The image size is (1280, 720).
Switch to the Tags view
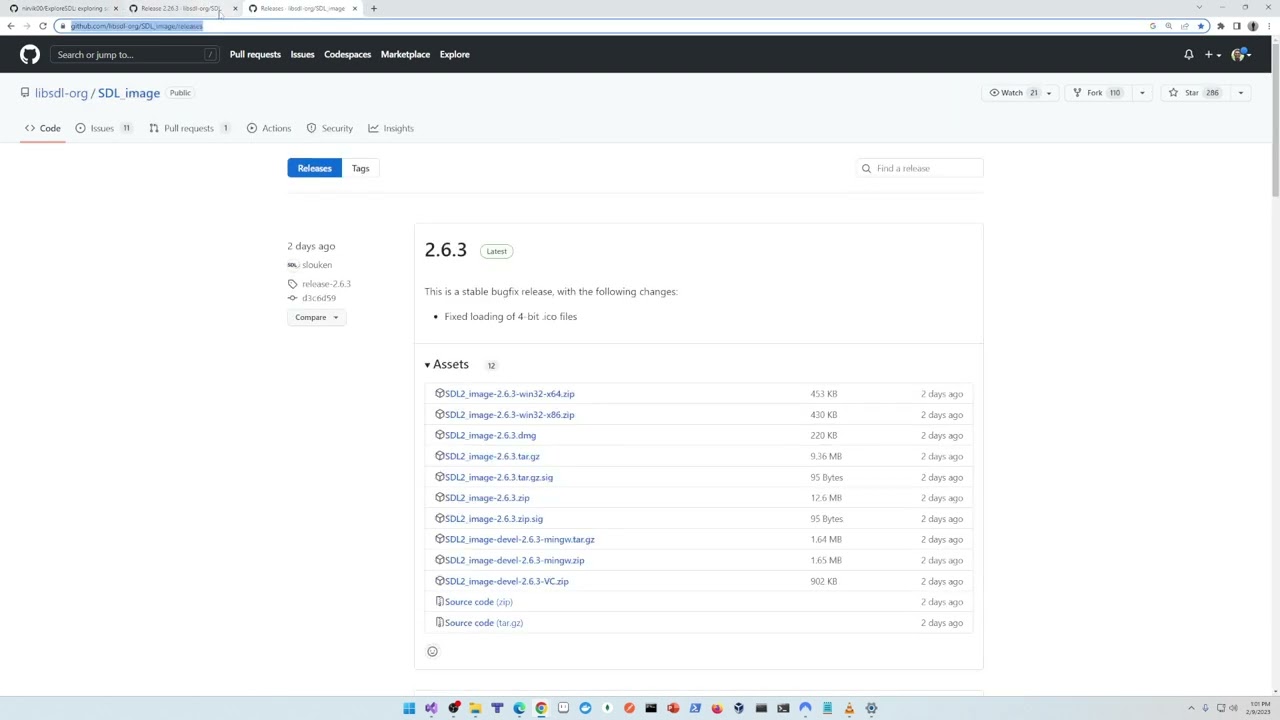360,168
